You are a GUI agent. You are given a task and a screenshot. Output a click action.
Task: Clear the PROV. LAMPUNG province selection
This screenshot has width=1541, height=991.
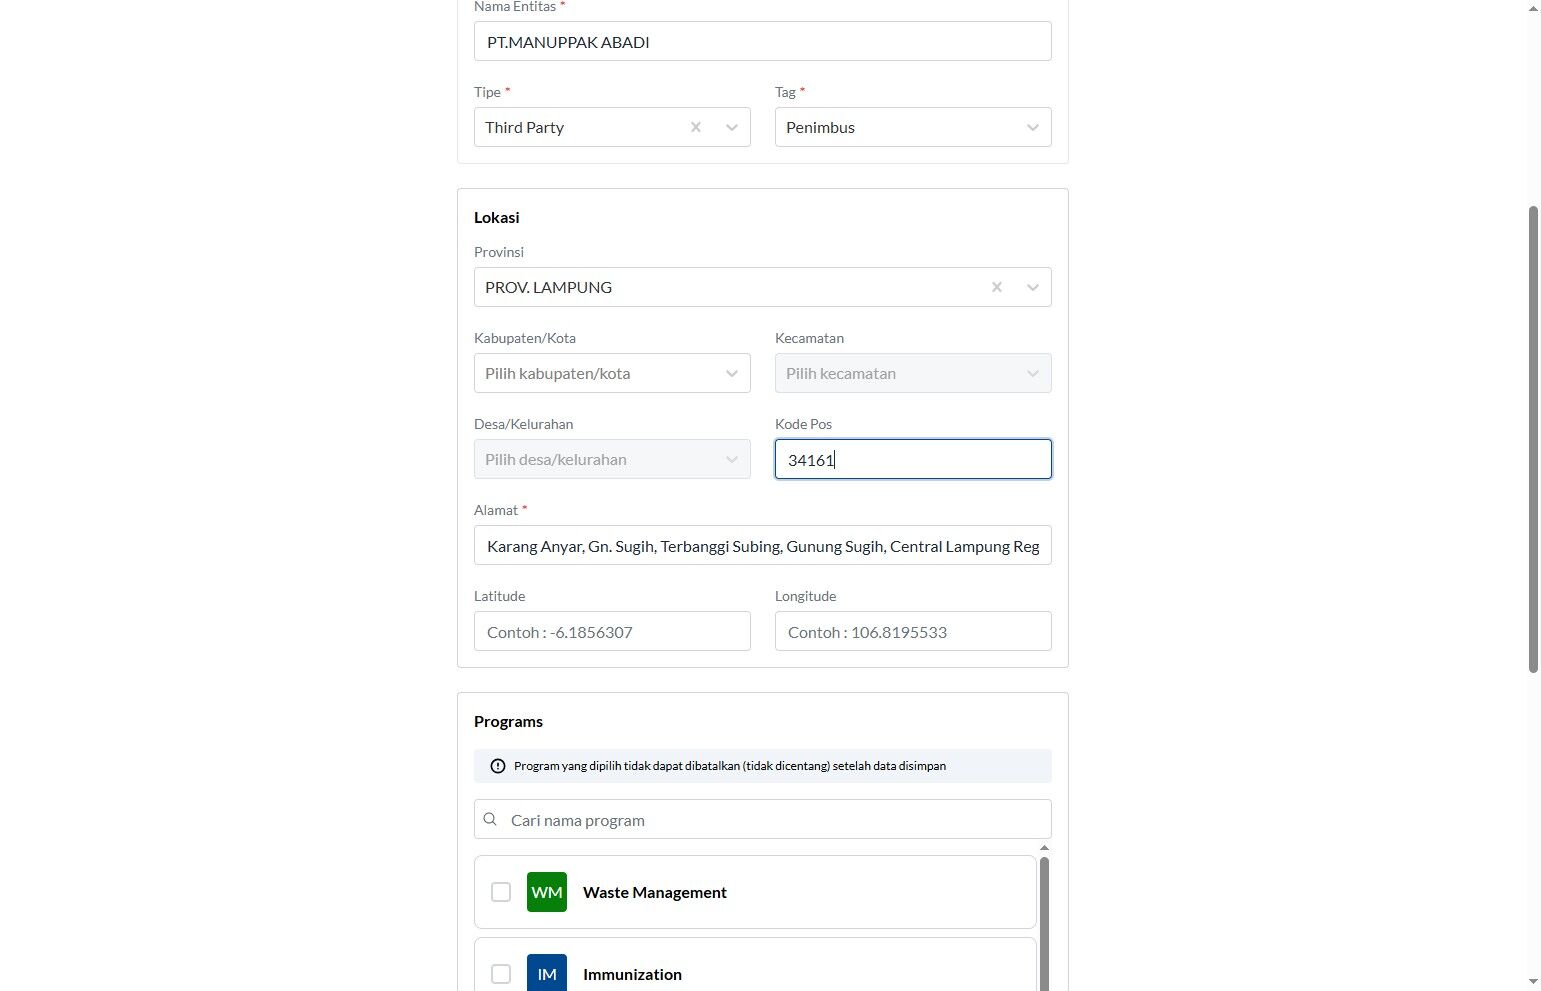(x=997, y=287)
